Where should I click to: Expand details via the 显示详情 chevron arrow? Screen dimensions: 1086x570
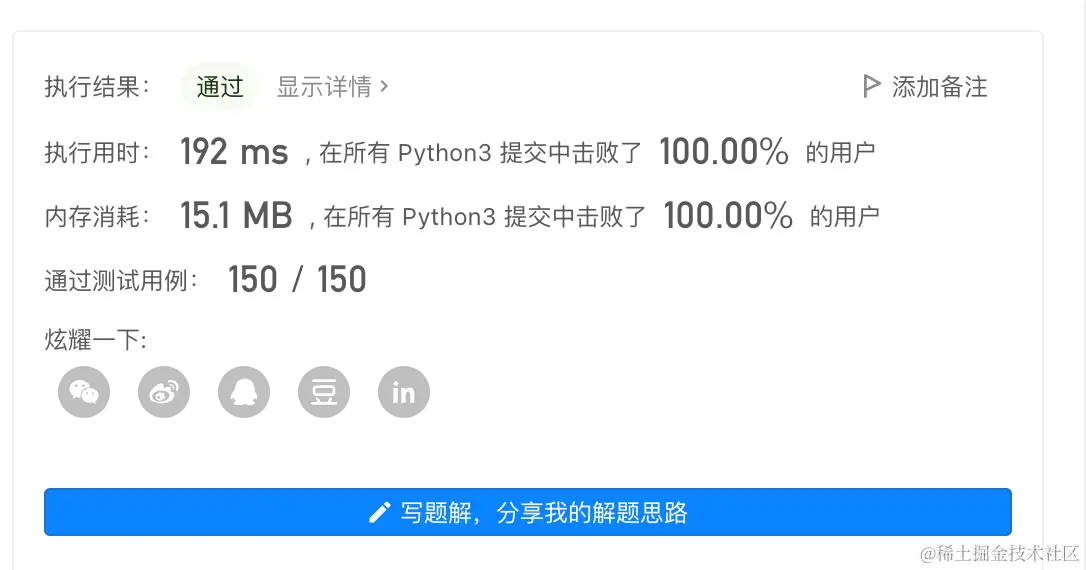point(385,87)
